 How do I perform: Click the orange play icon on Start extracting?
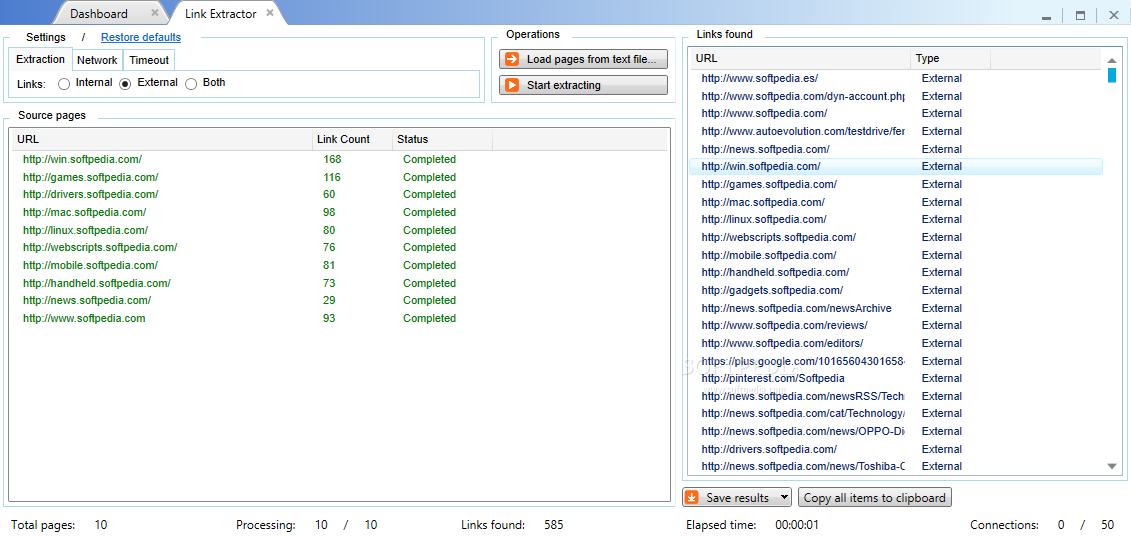click(511, 85)
